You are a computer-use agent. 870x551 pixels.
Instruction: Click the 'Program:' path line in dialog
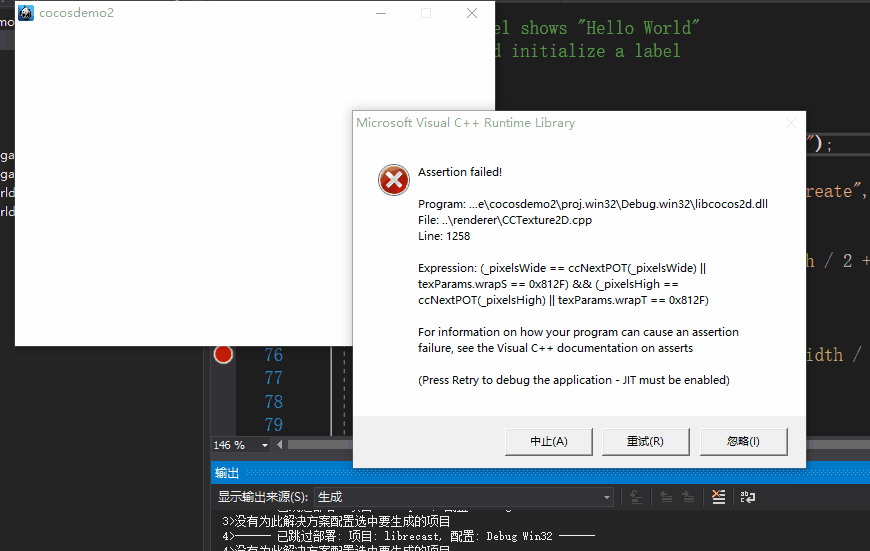point(593,204)
